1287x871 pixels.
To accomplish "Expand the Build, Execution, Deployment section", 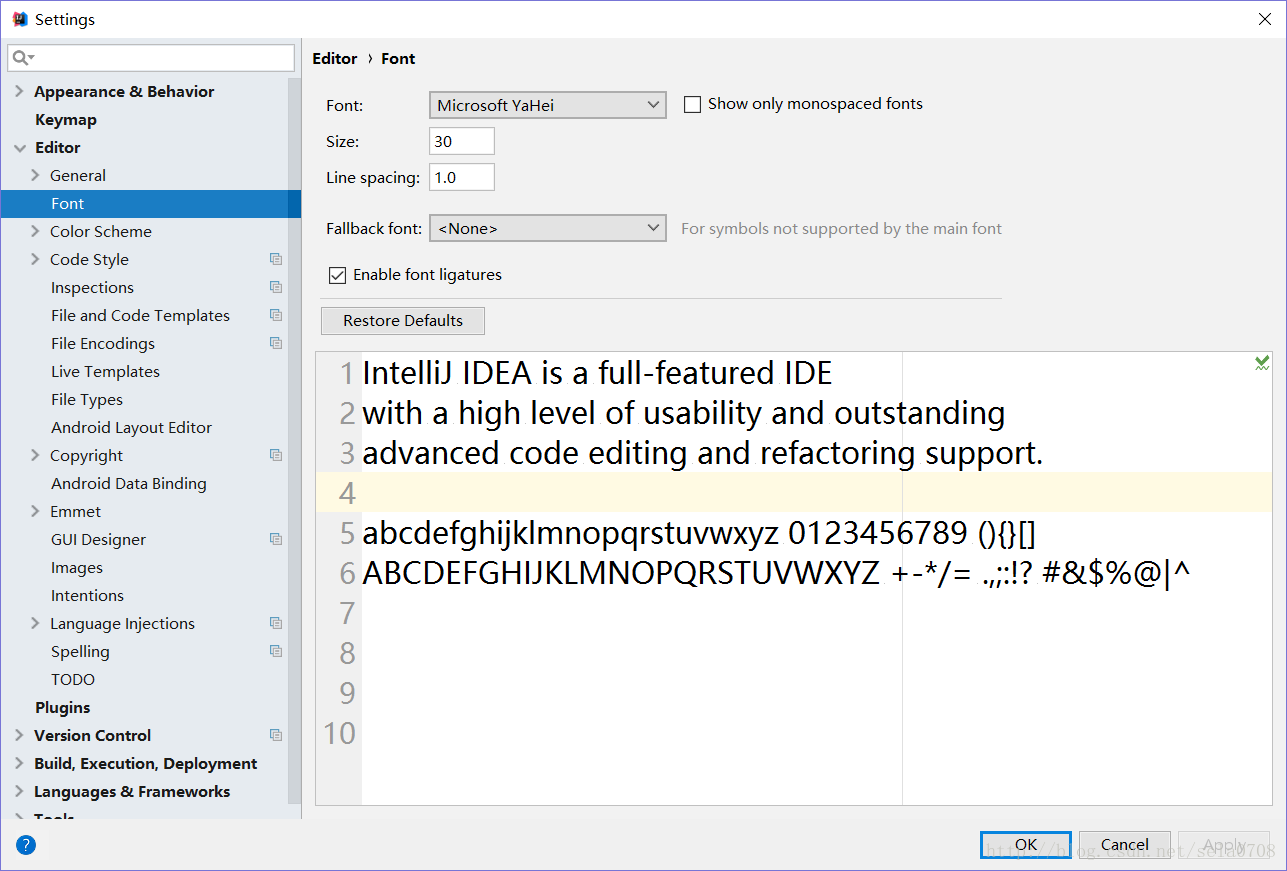I will [19, 763].
